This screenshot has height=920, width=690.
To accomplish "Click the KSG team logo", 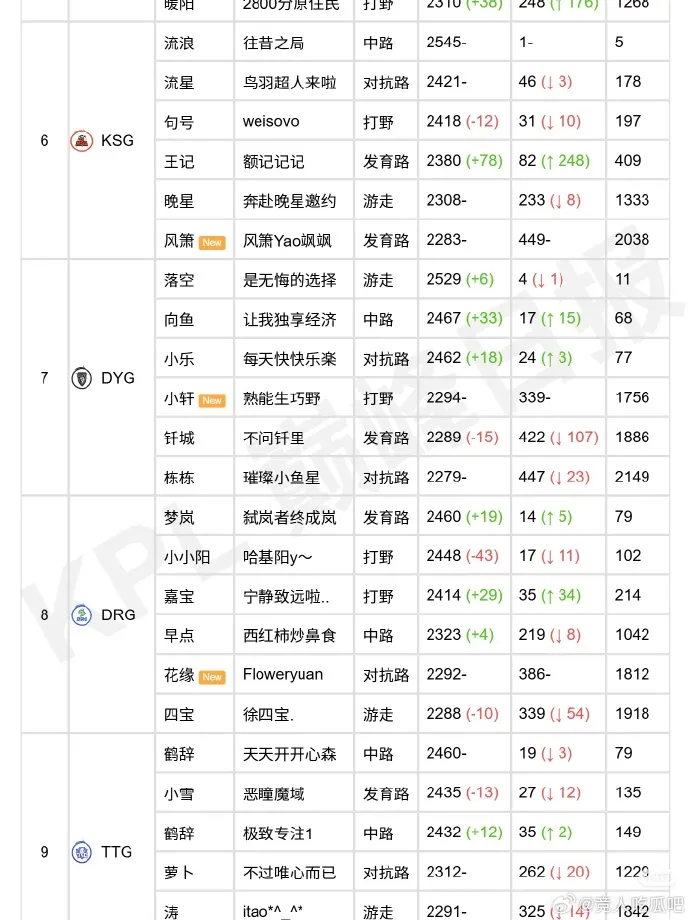I will 82,141.
